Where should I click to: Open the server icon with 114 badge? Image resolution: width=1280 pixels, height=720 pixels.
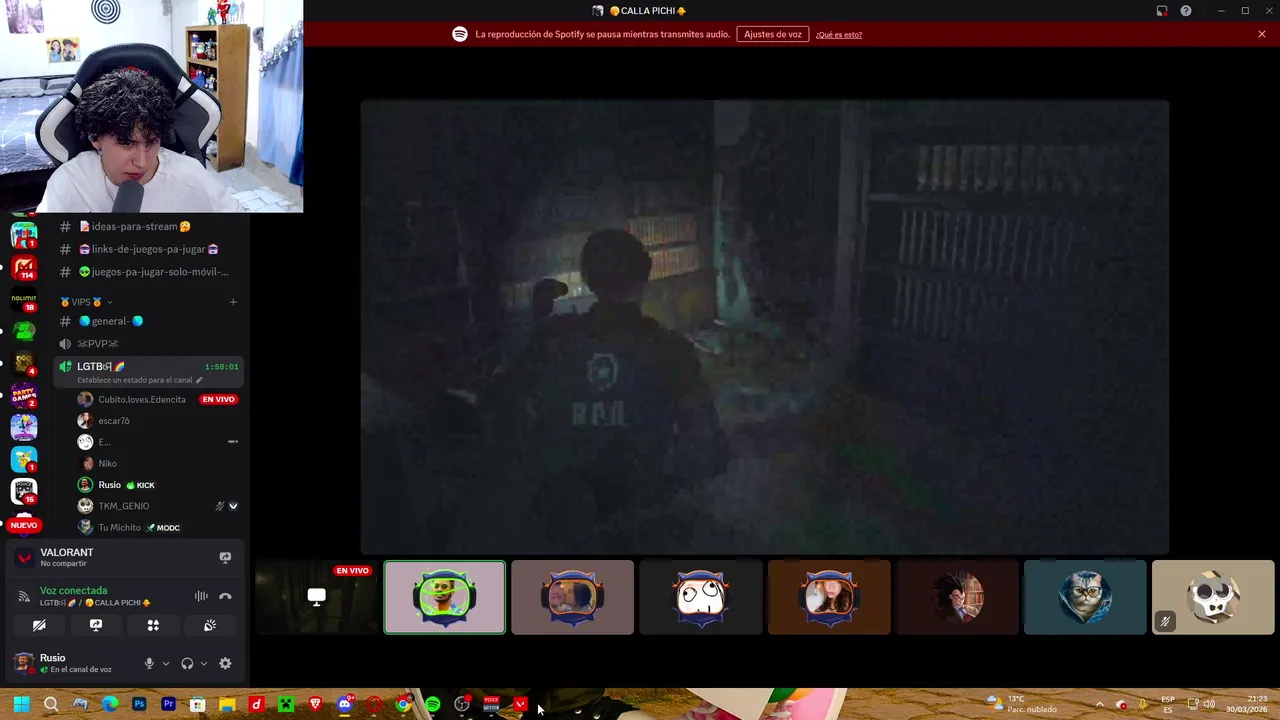[24, 268]
